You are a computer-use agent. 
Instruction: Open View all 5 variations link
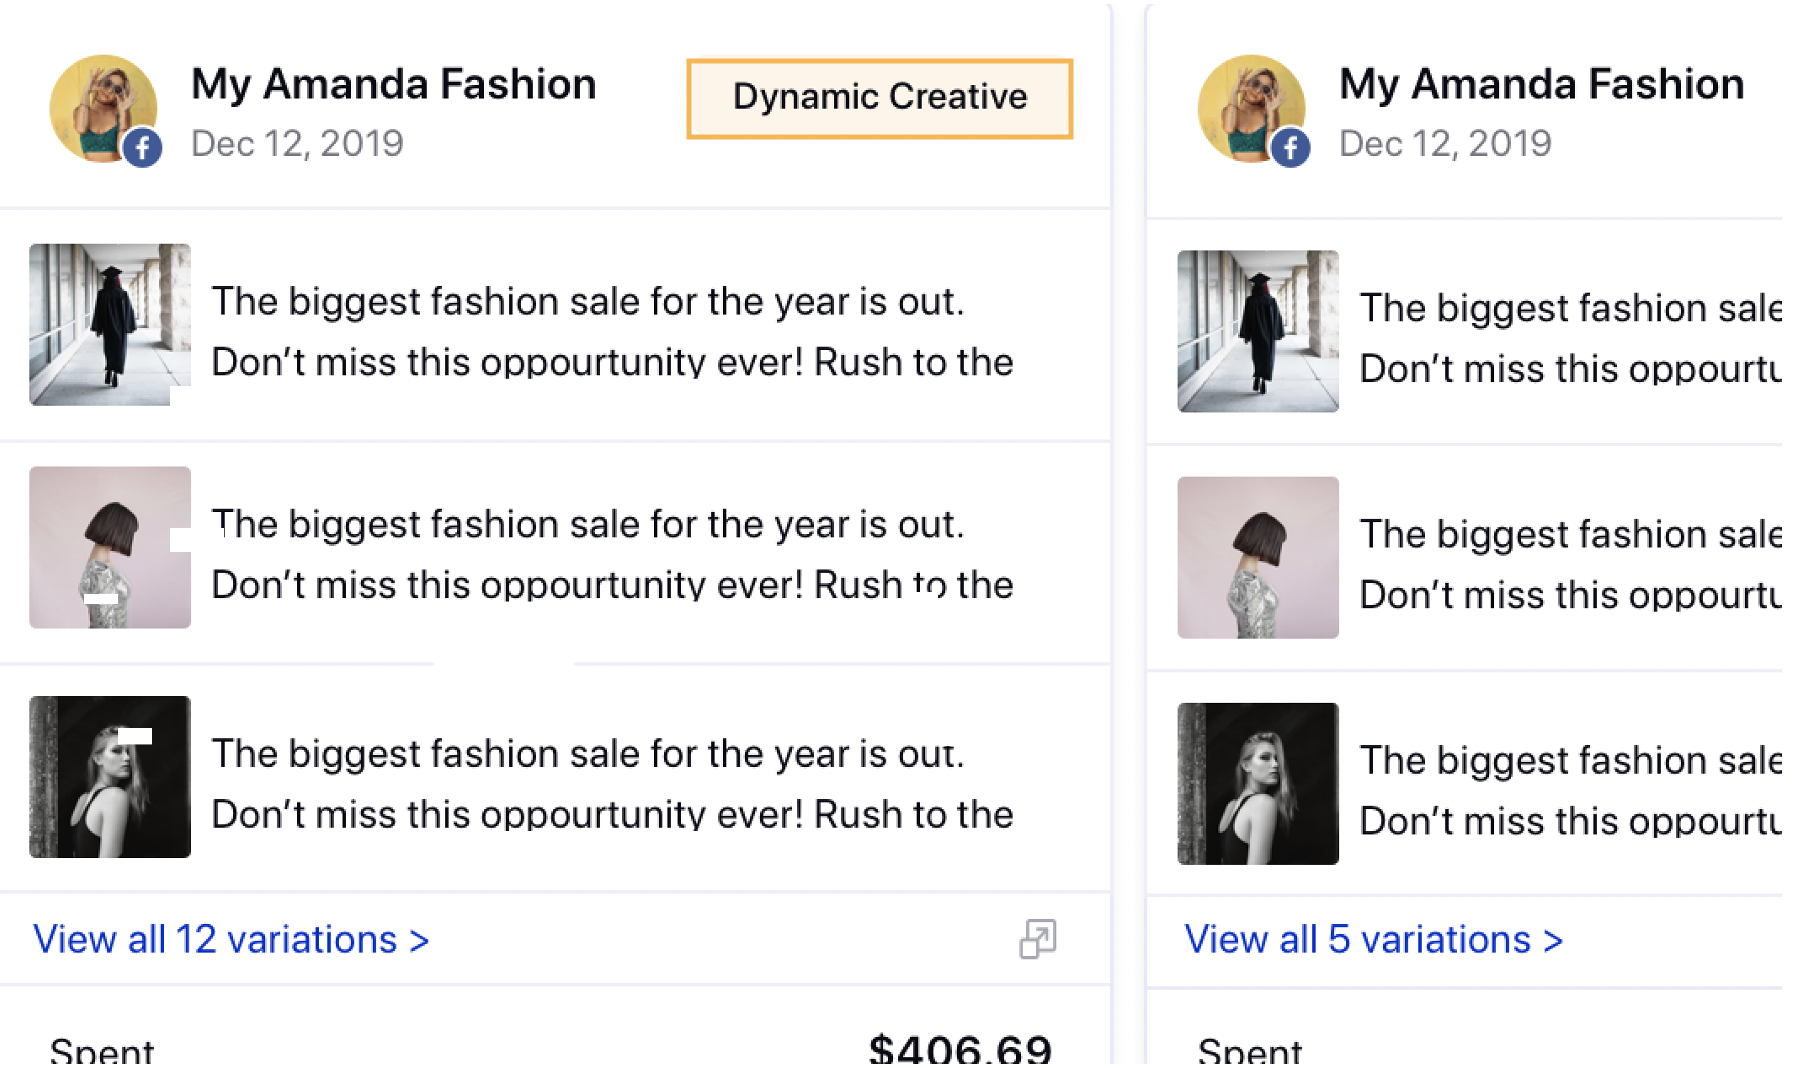click(1374, 939)
